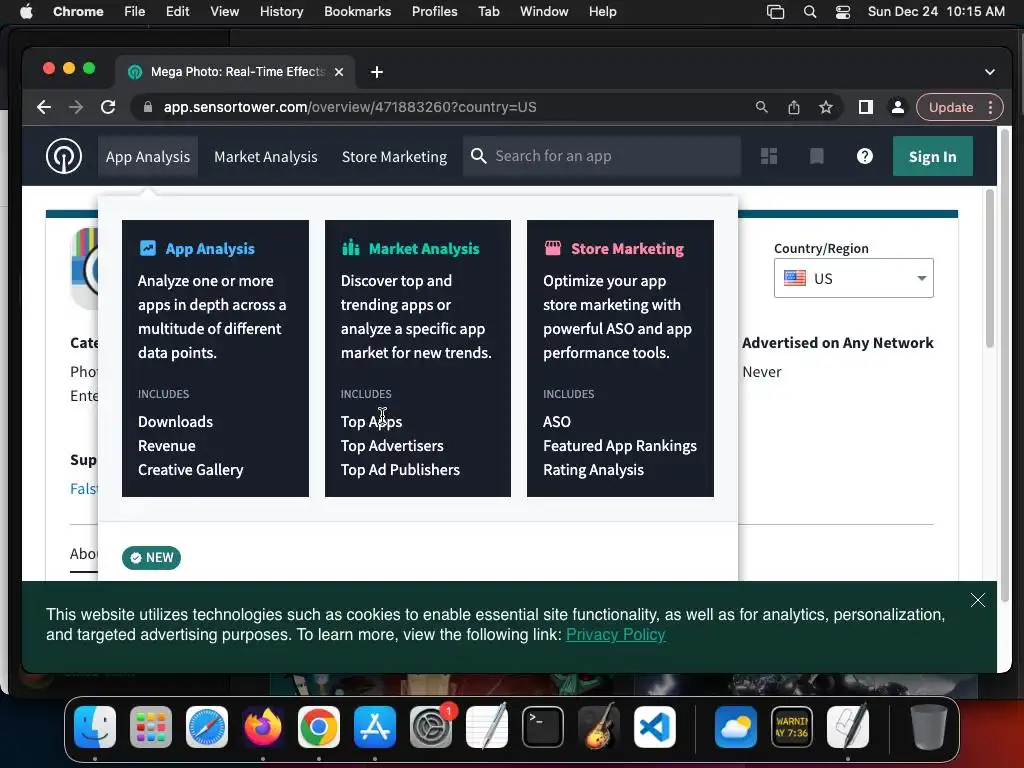
Task: Open System Settings from the dock
Action: pyautogui.click(x=431, y=727)
